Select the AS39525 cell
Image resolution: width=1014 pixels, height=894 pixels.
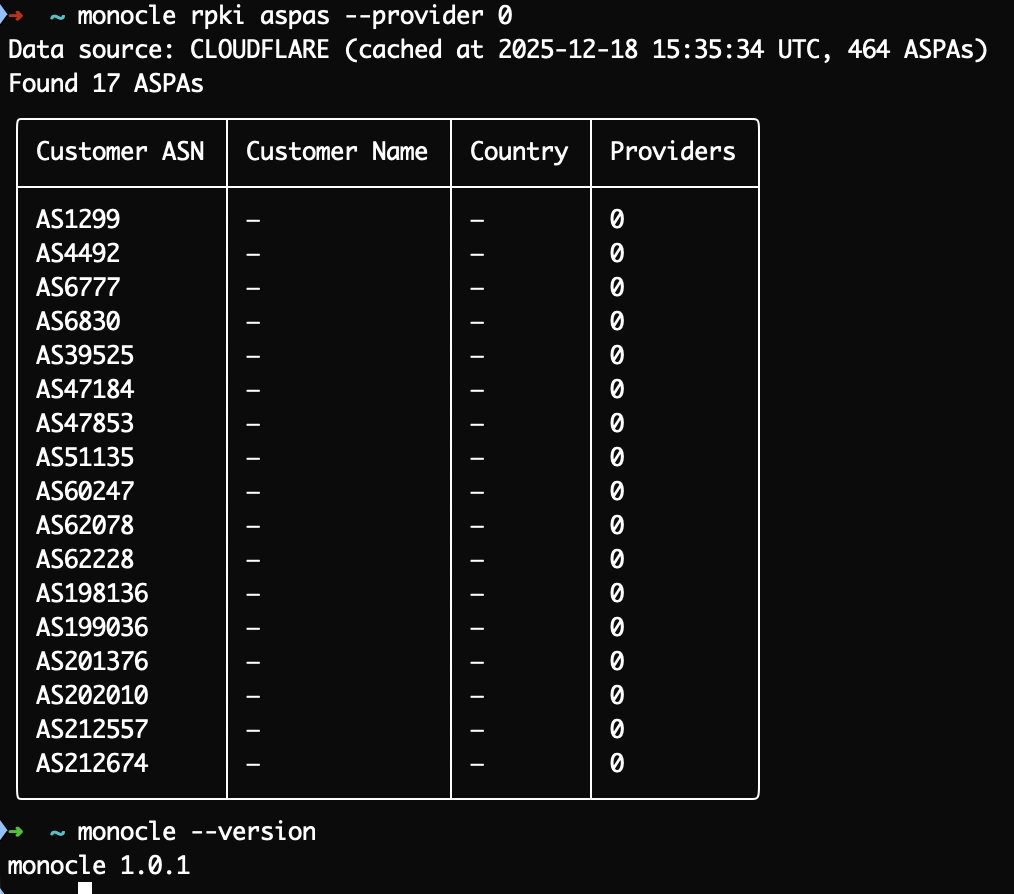[x=85, y=355]
